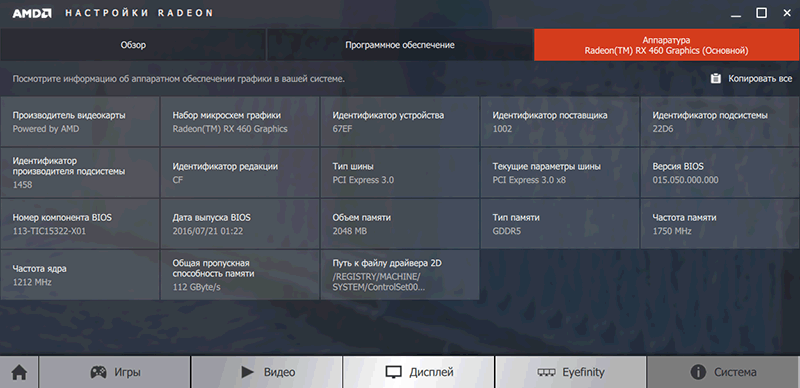Screen dimensions: 800x388
Task: Click the info icon on Система tab
Action: 698,372
